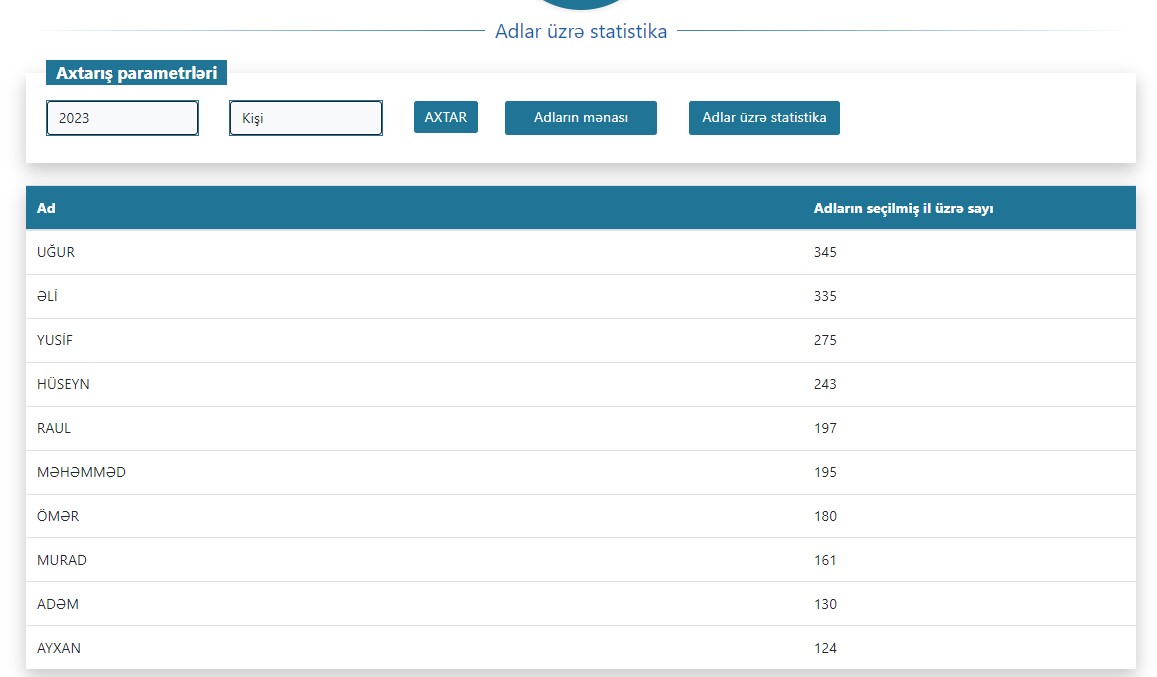Image resolution: width=1157 pixels, height=677 pixels.
Task: Click the Axtarış parametrləri panel label
Action: click(x=136, y=73)
